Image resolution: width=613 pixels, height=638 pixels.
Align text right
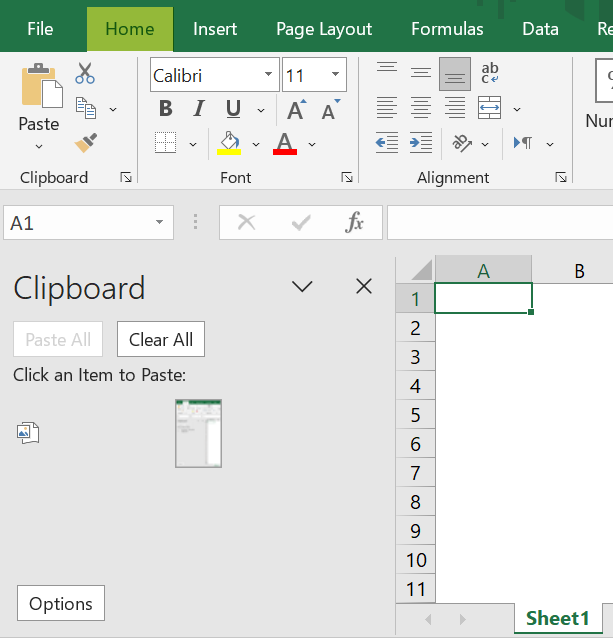(x=455, y=108)
